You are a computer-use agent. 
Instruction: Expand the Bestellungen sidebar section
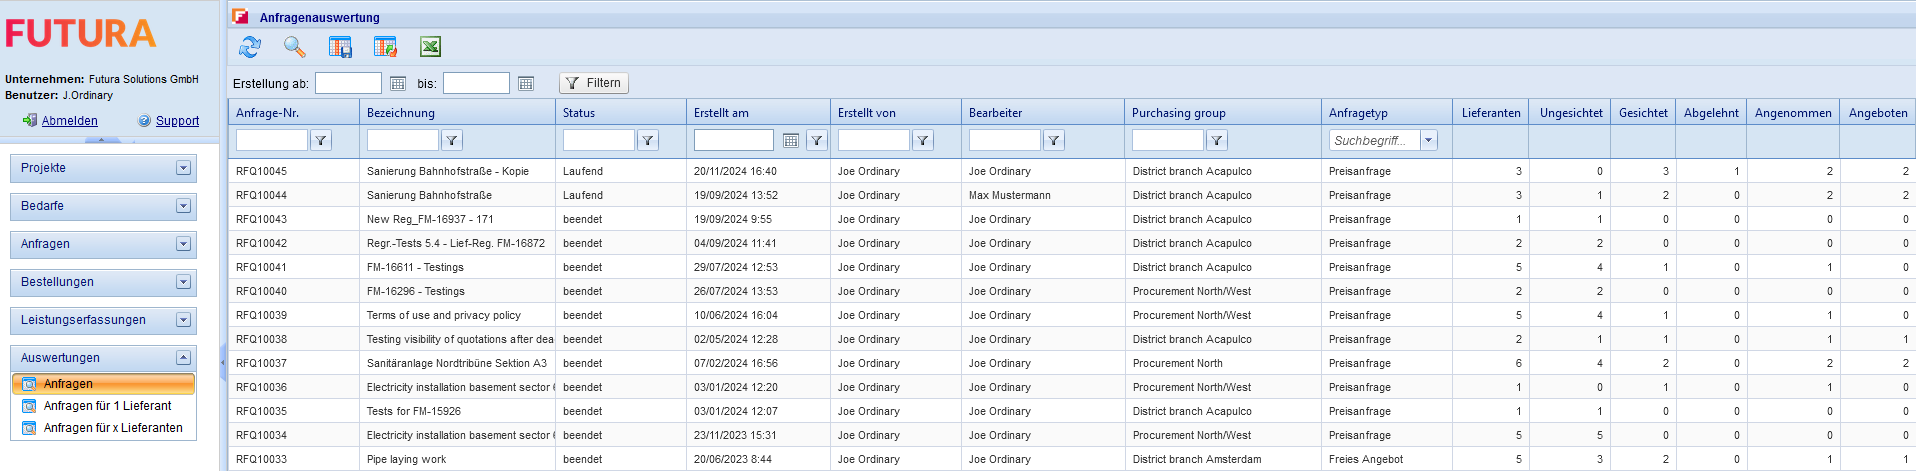pos(183,282)
